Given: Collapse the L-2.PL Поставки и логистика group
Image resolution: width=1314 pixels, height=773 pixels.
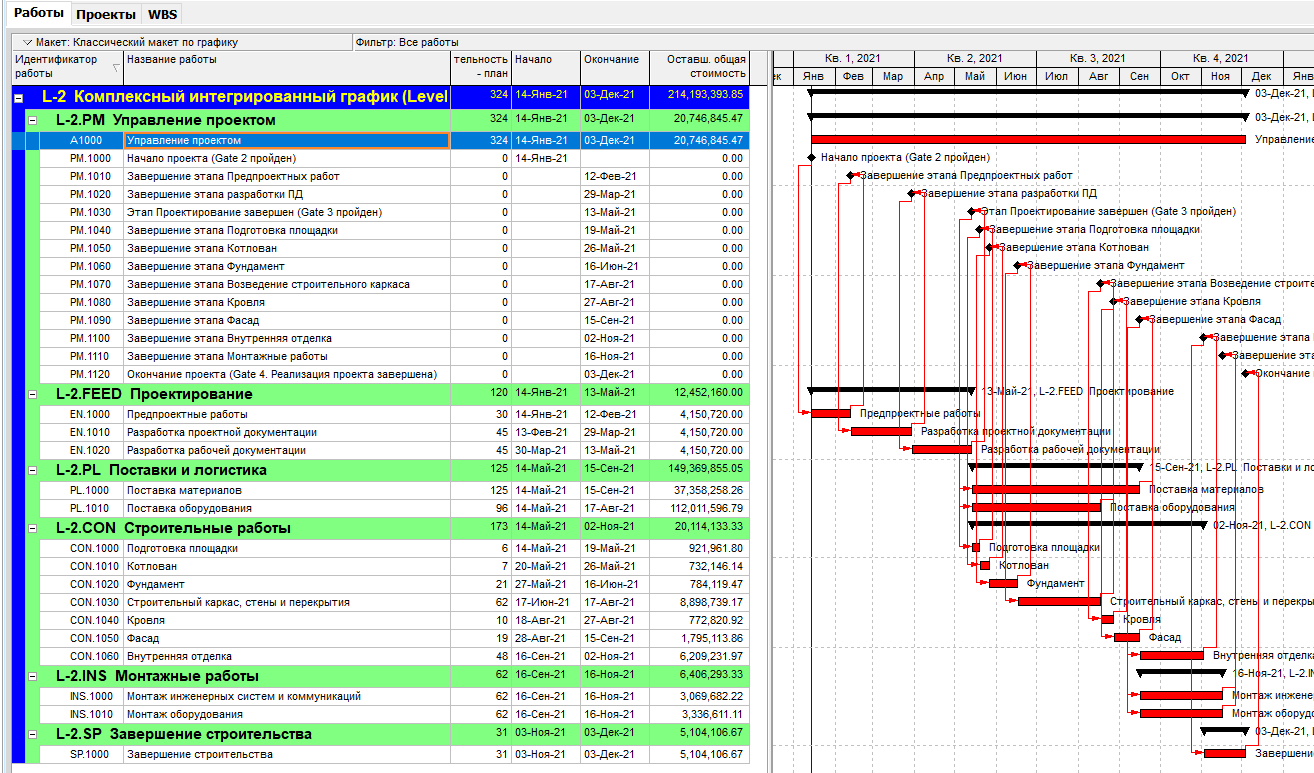Looking at the screenshot, I should pos(33,470).
